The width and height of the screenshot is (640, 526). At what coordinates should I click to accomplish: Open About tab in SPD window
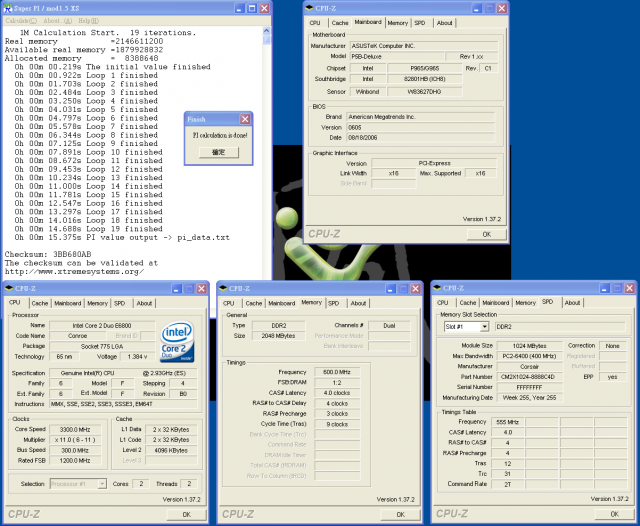pos(572,303)
